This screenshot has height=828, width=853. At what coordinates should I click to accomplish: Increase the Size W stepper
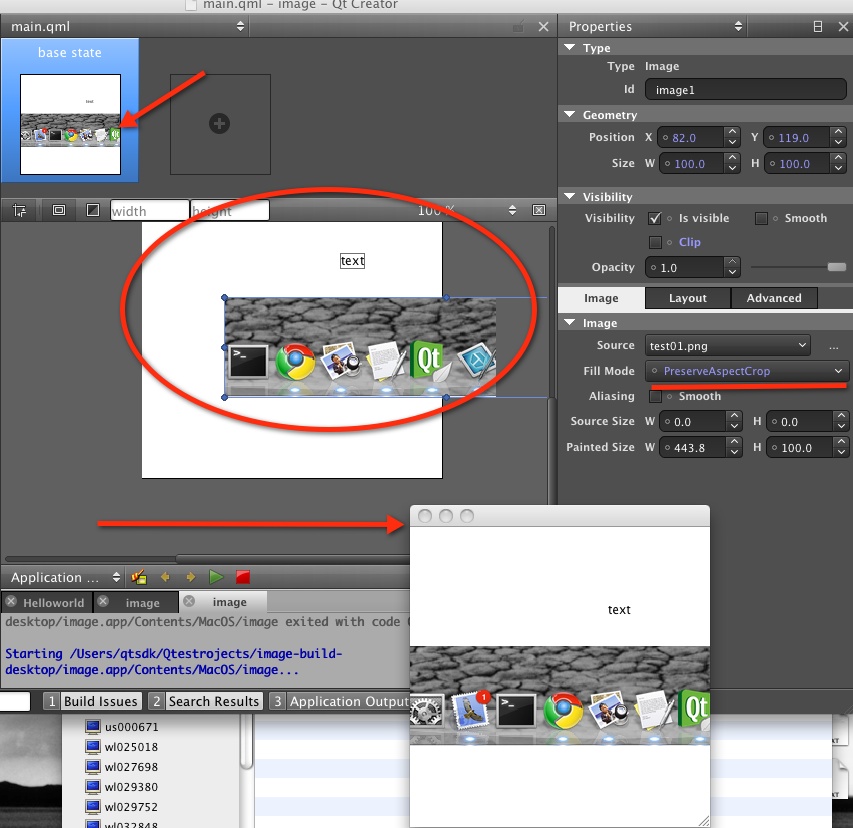[x=733, y=158]
